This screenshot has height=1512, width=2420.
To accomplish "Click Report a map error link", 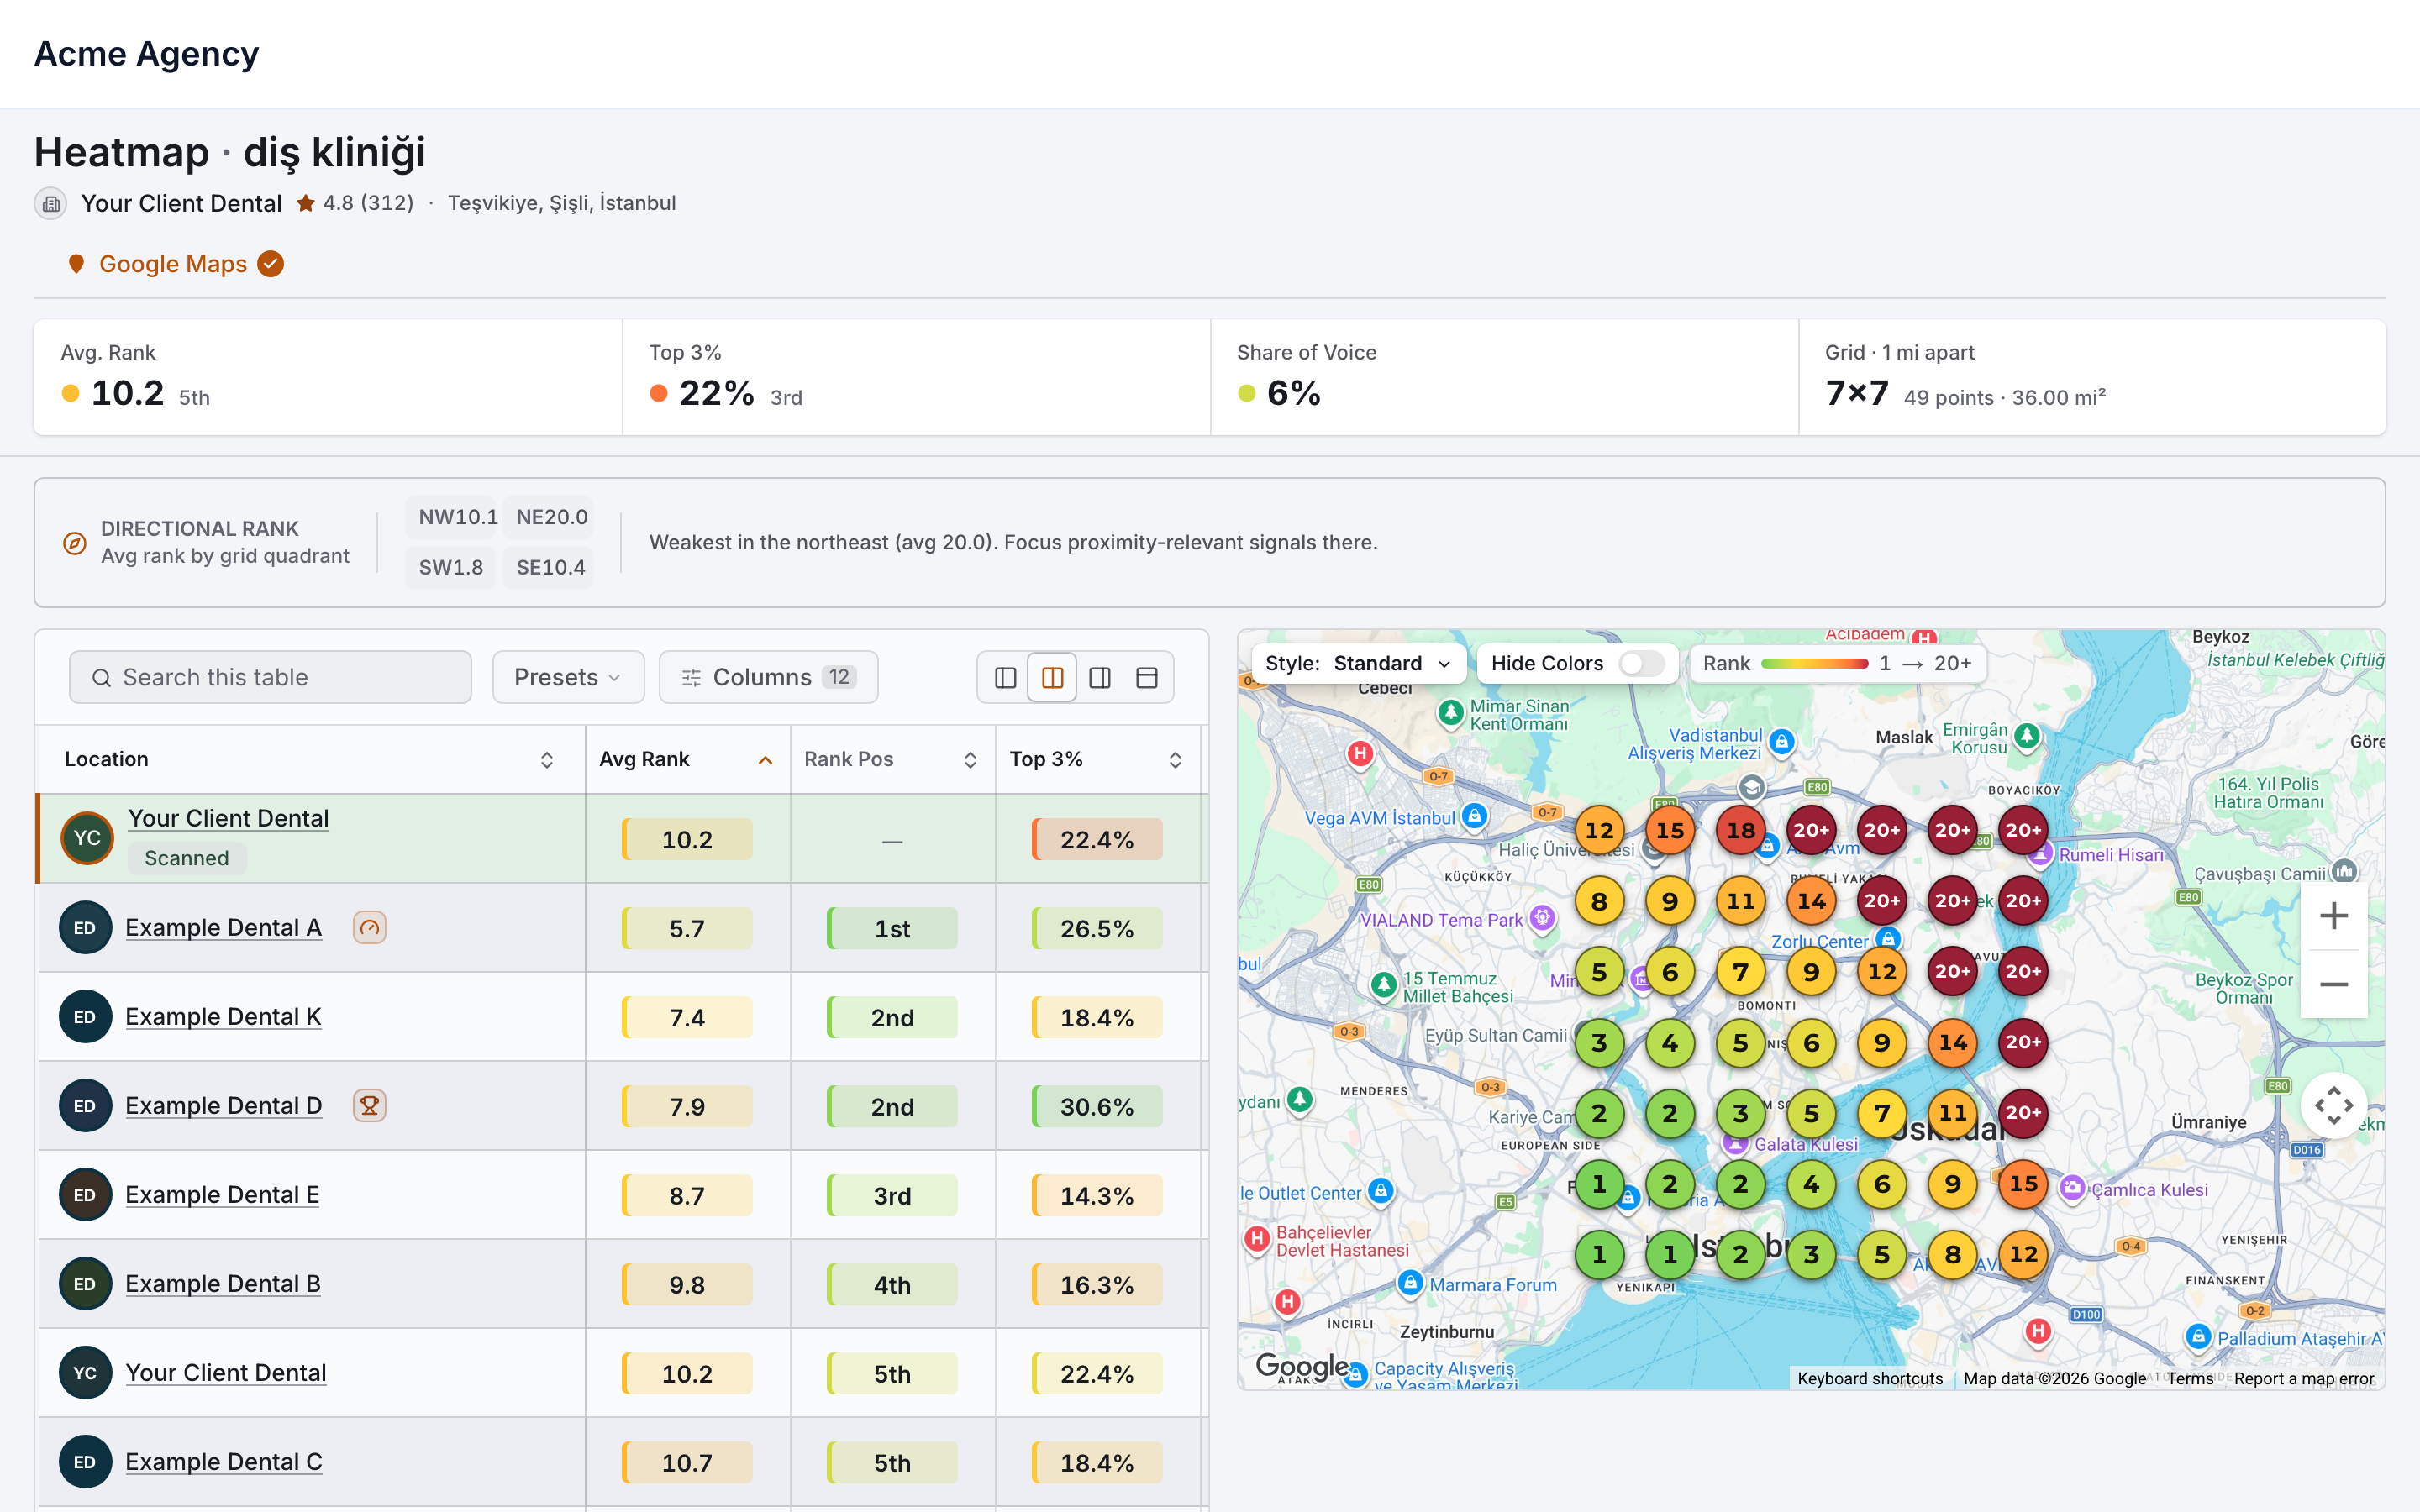I will click(2304, 1379).
